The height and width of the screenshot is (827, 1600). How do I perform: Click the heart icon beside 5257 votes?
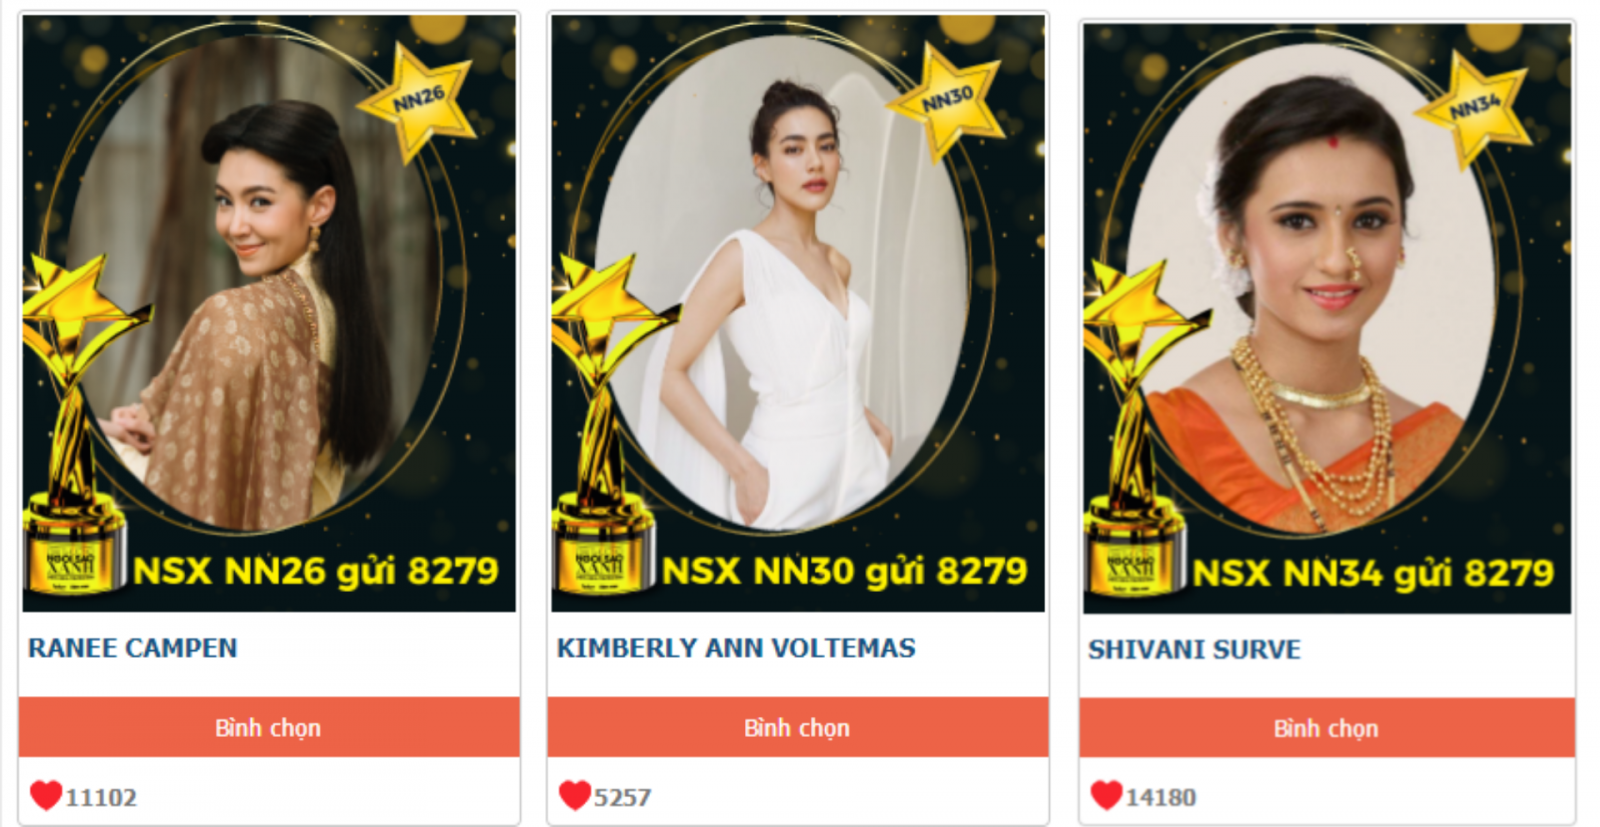[x=575, y=796]
